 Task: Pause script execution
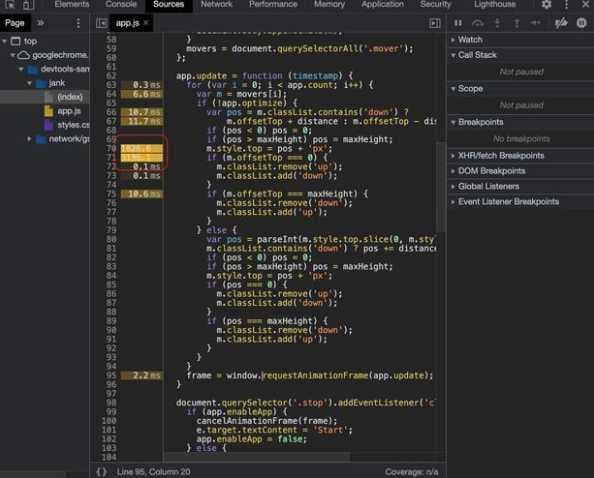(458, 23)
